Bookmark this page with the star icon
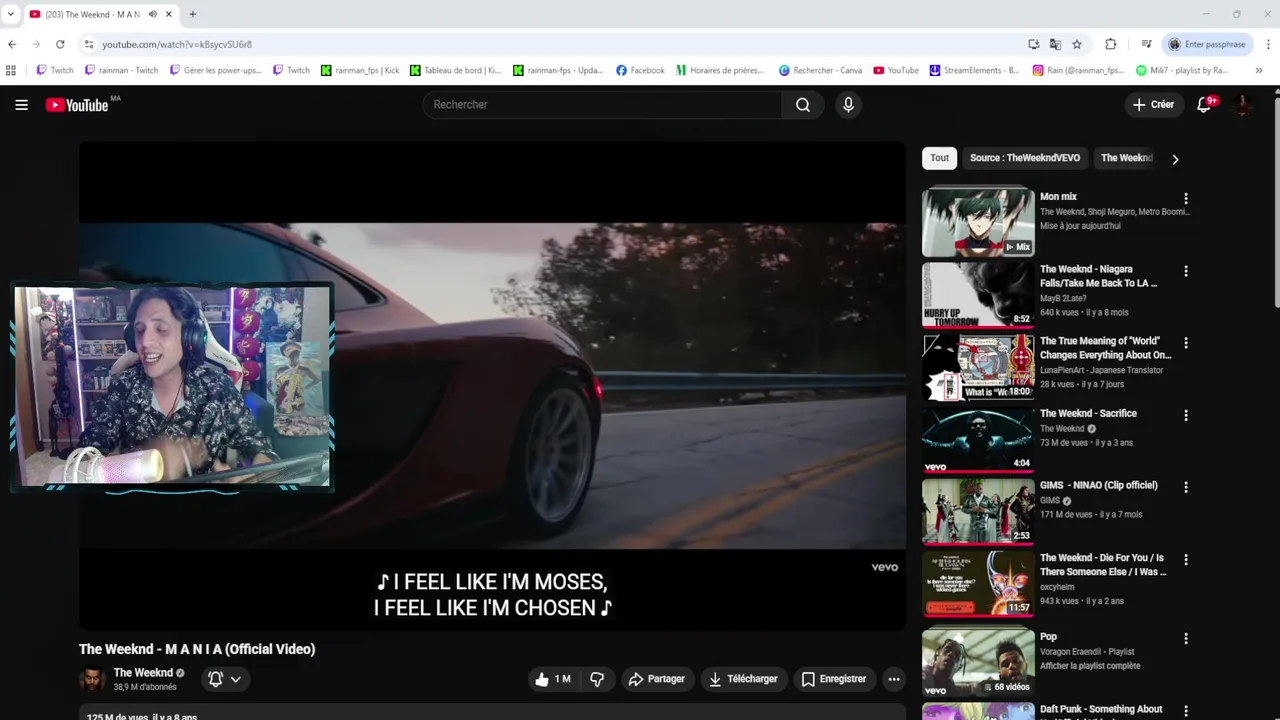 (1077, 44)
